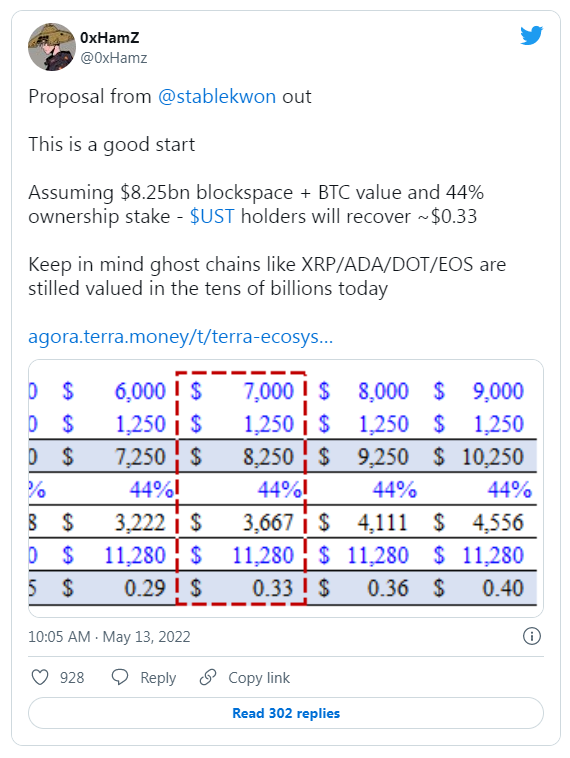Click the 8,250 cell in dashed box
This screenshot has height=758, width=570.
coord(268,457)
